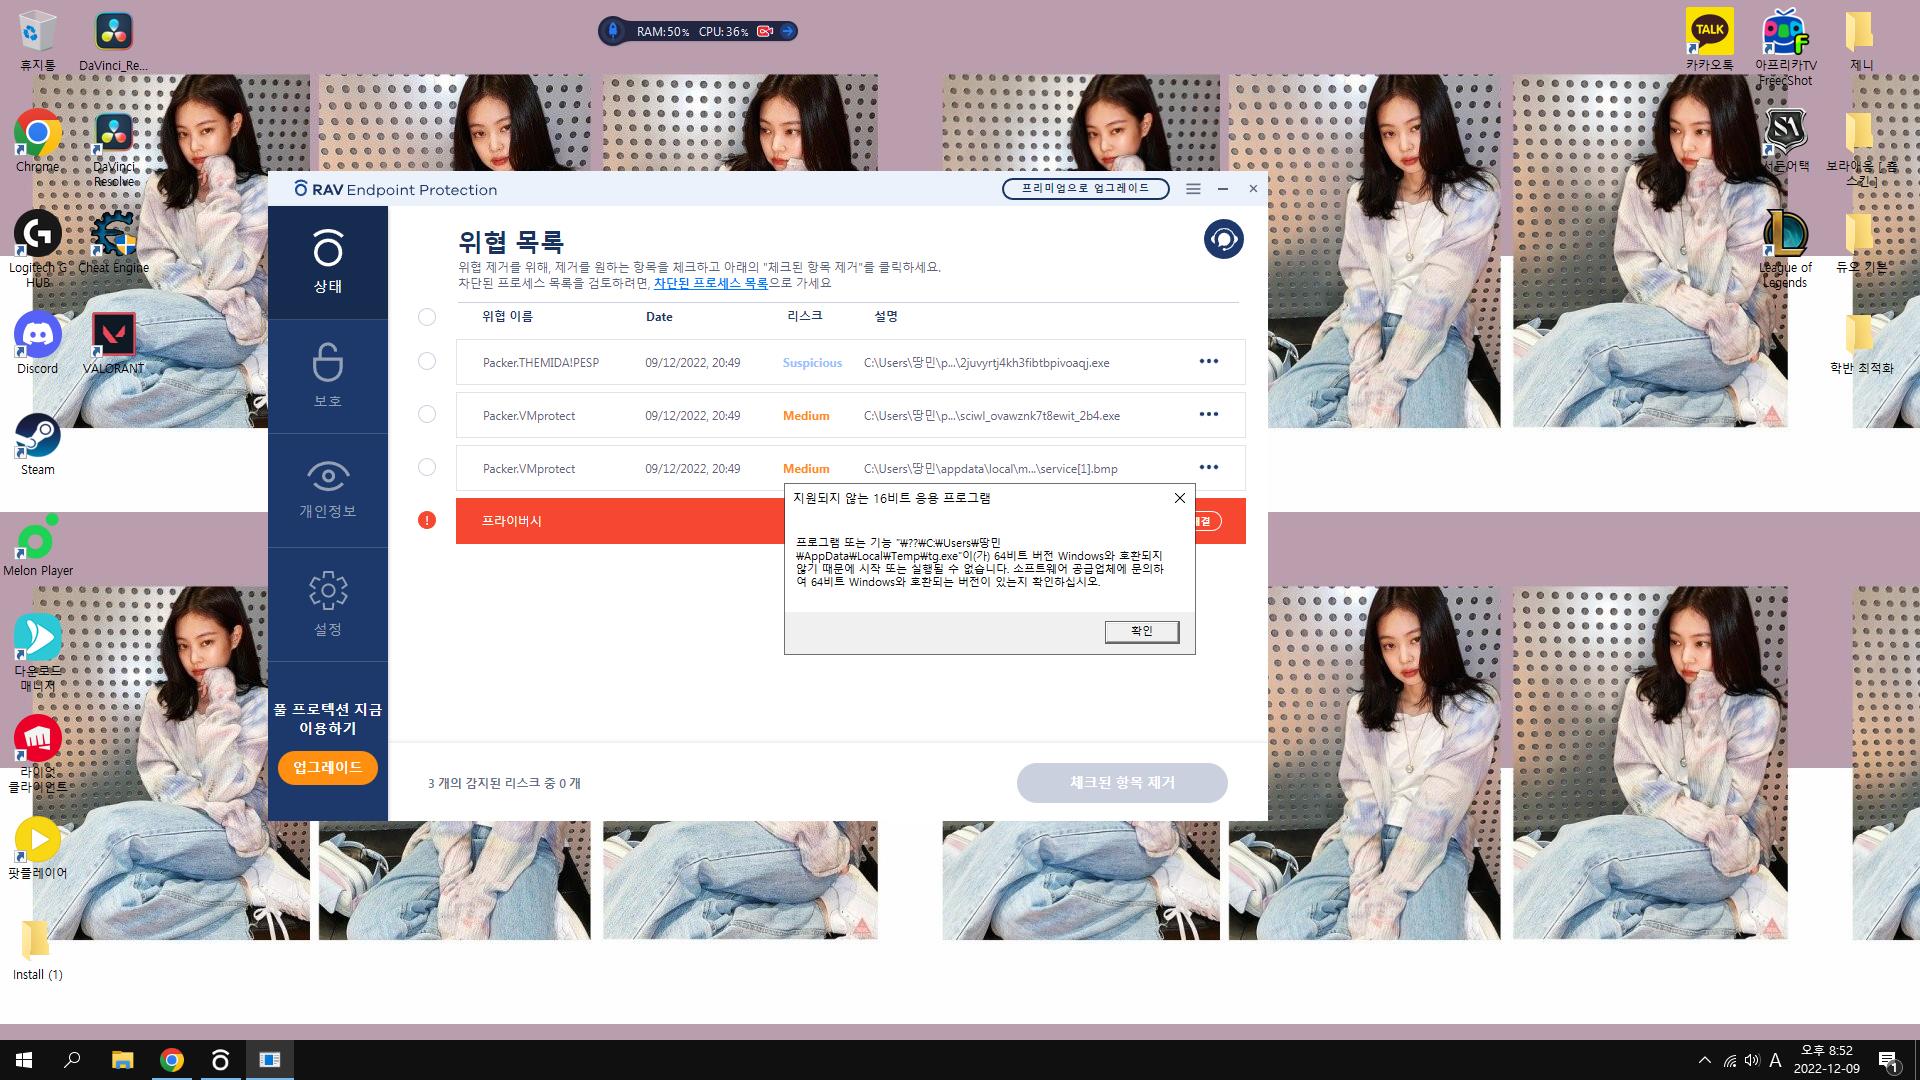Open the Protection lock icon tab
Viewport: 1920px width, 1080px height.
point(327,375)
